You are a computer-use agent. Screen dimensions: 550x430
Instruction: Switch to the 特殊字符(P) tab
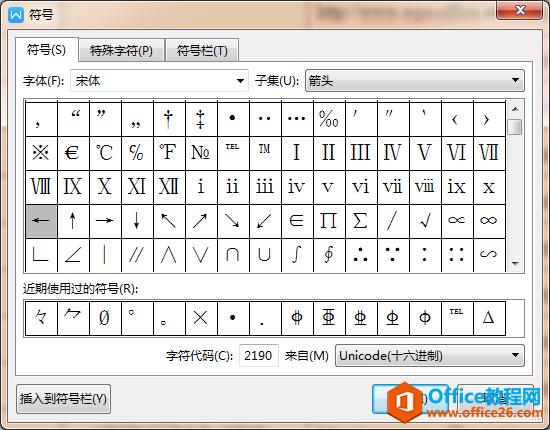point(121,51)
